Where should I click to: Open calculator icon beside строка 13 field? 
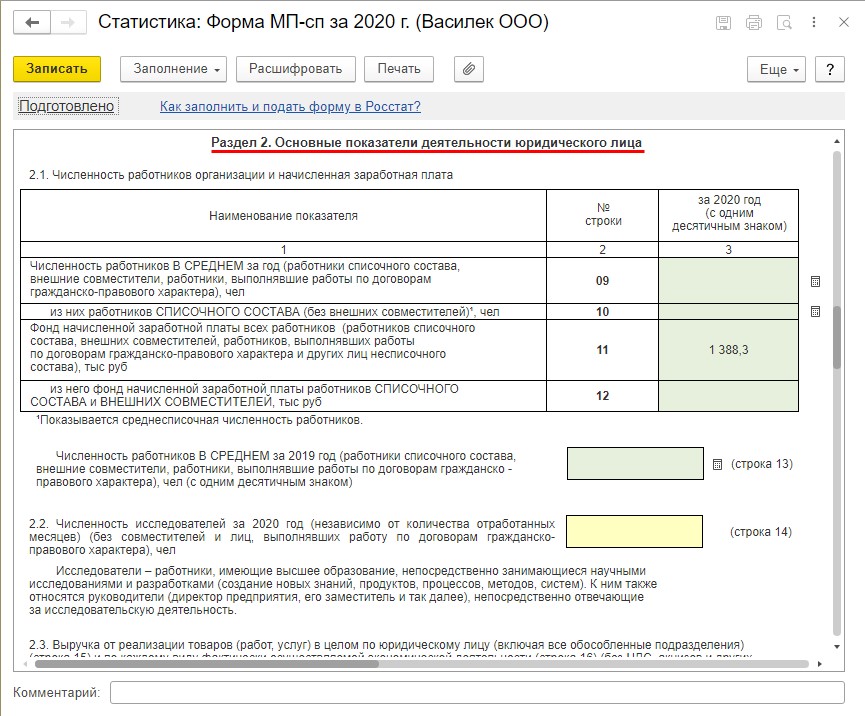(717, 464)
